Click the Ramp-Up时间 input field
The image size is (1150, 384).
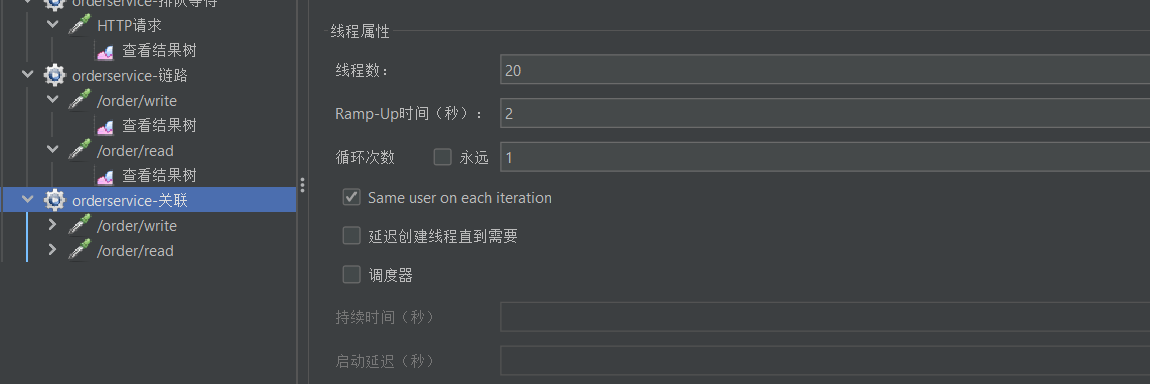pos(825,113)
